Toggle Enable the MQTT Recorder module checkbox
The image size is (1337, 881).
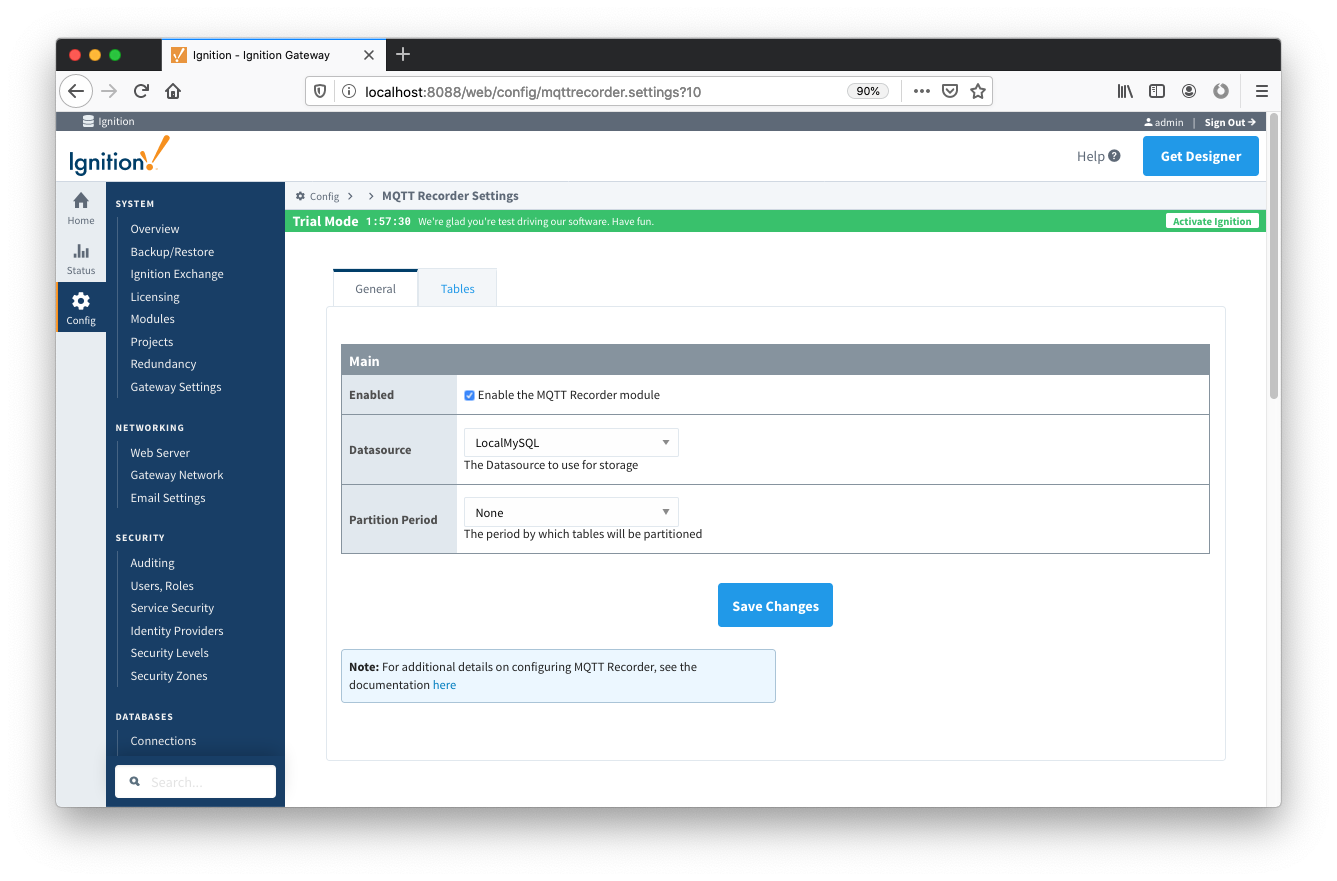pos(469,395)
